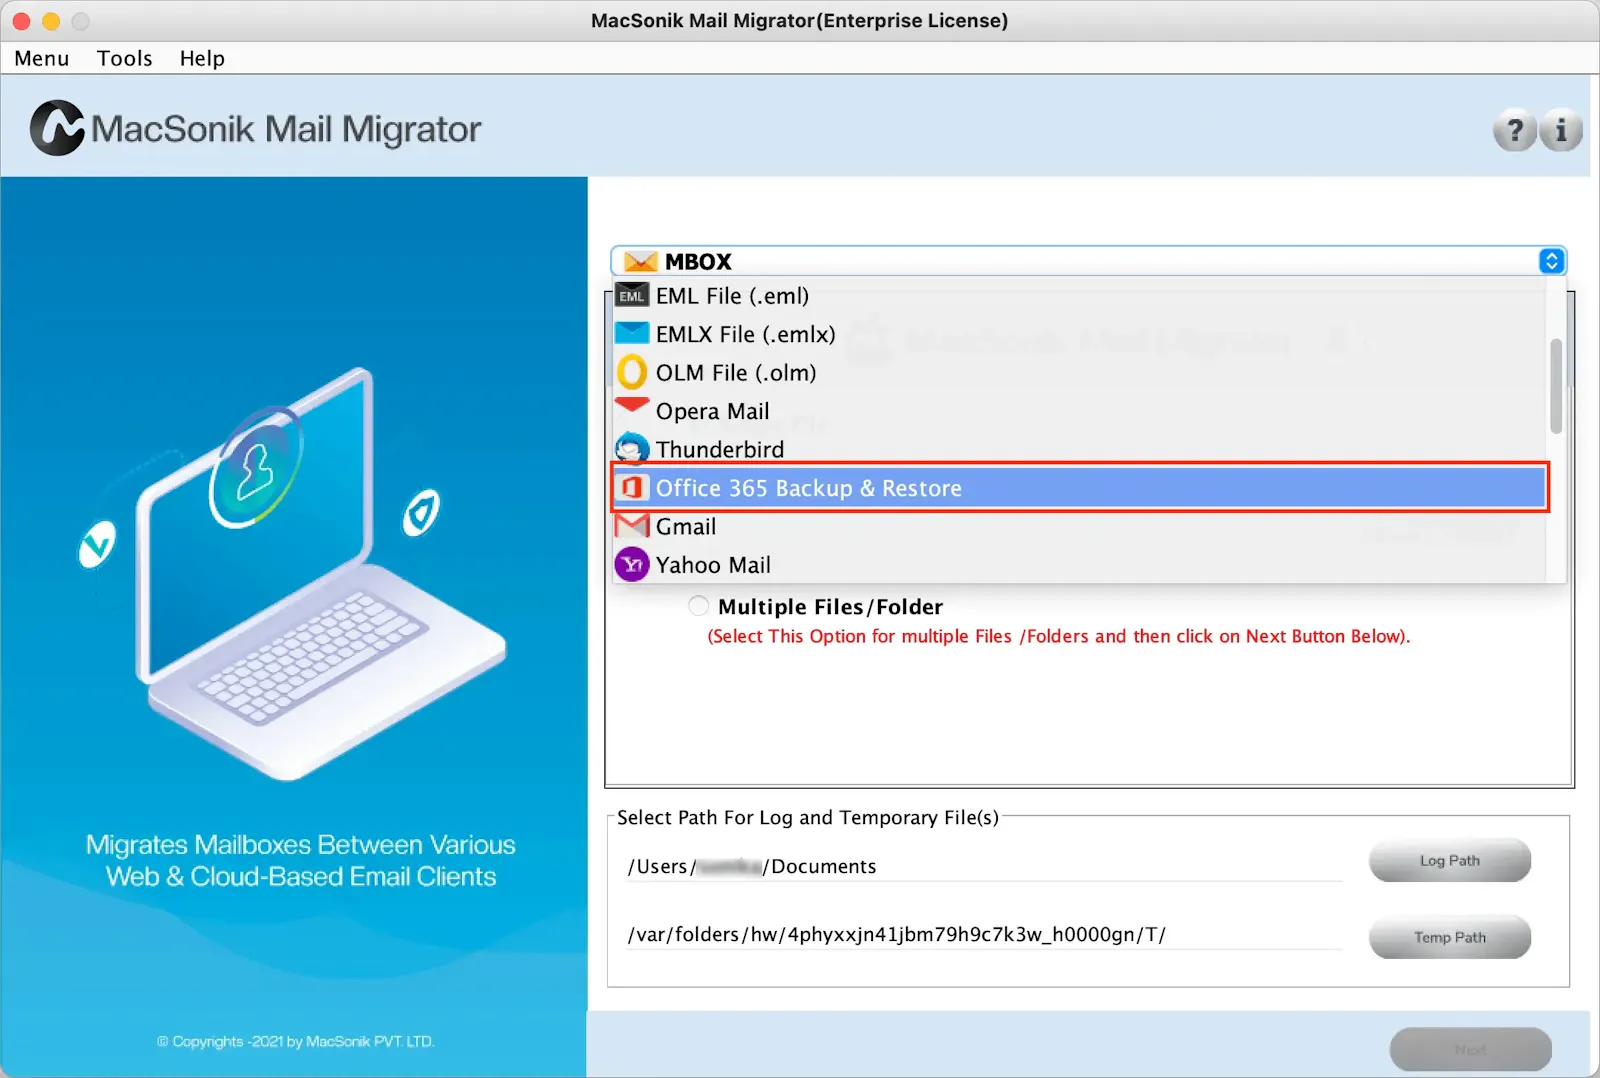This screenshot has height=1078, width=1600.
Task: Click the Temp Path button
Action: pyautogui.click(x=1449, y=938)
